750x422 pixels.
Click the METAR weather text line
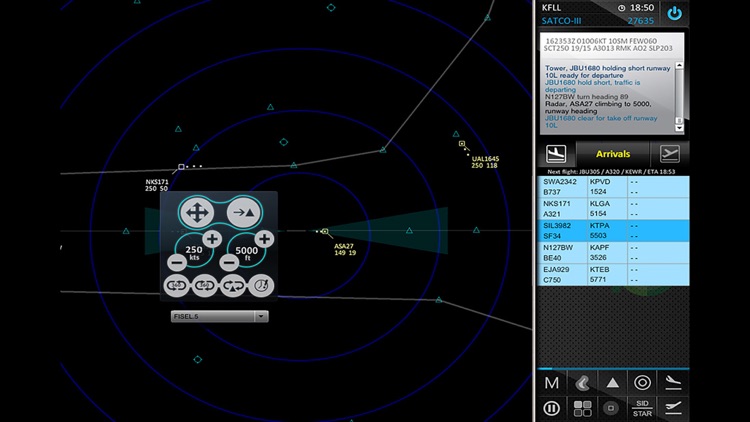click(x=609, y=44)
